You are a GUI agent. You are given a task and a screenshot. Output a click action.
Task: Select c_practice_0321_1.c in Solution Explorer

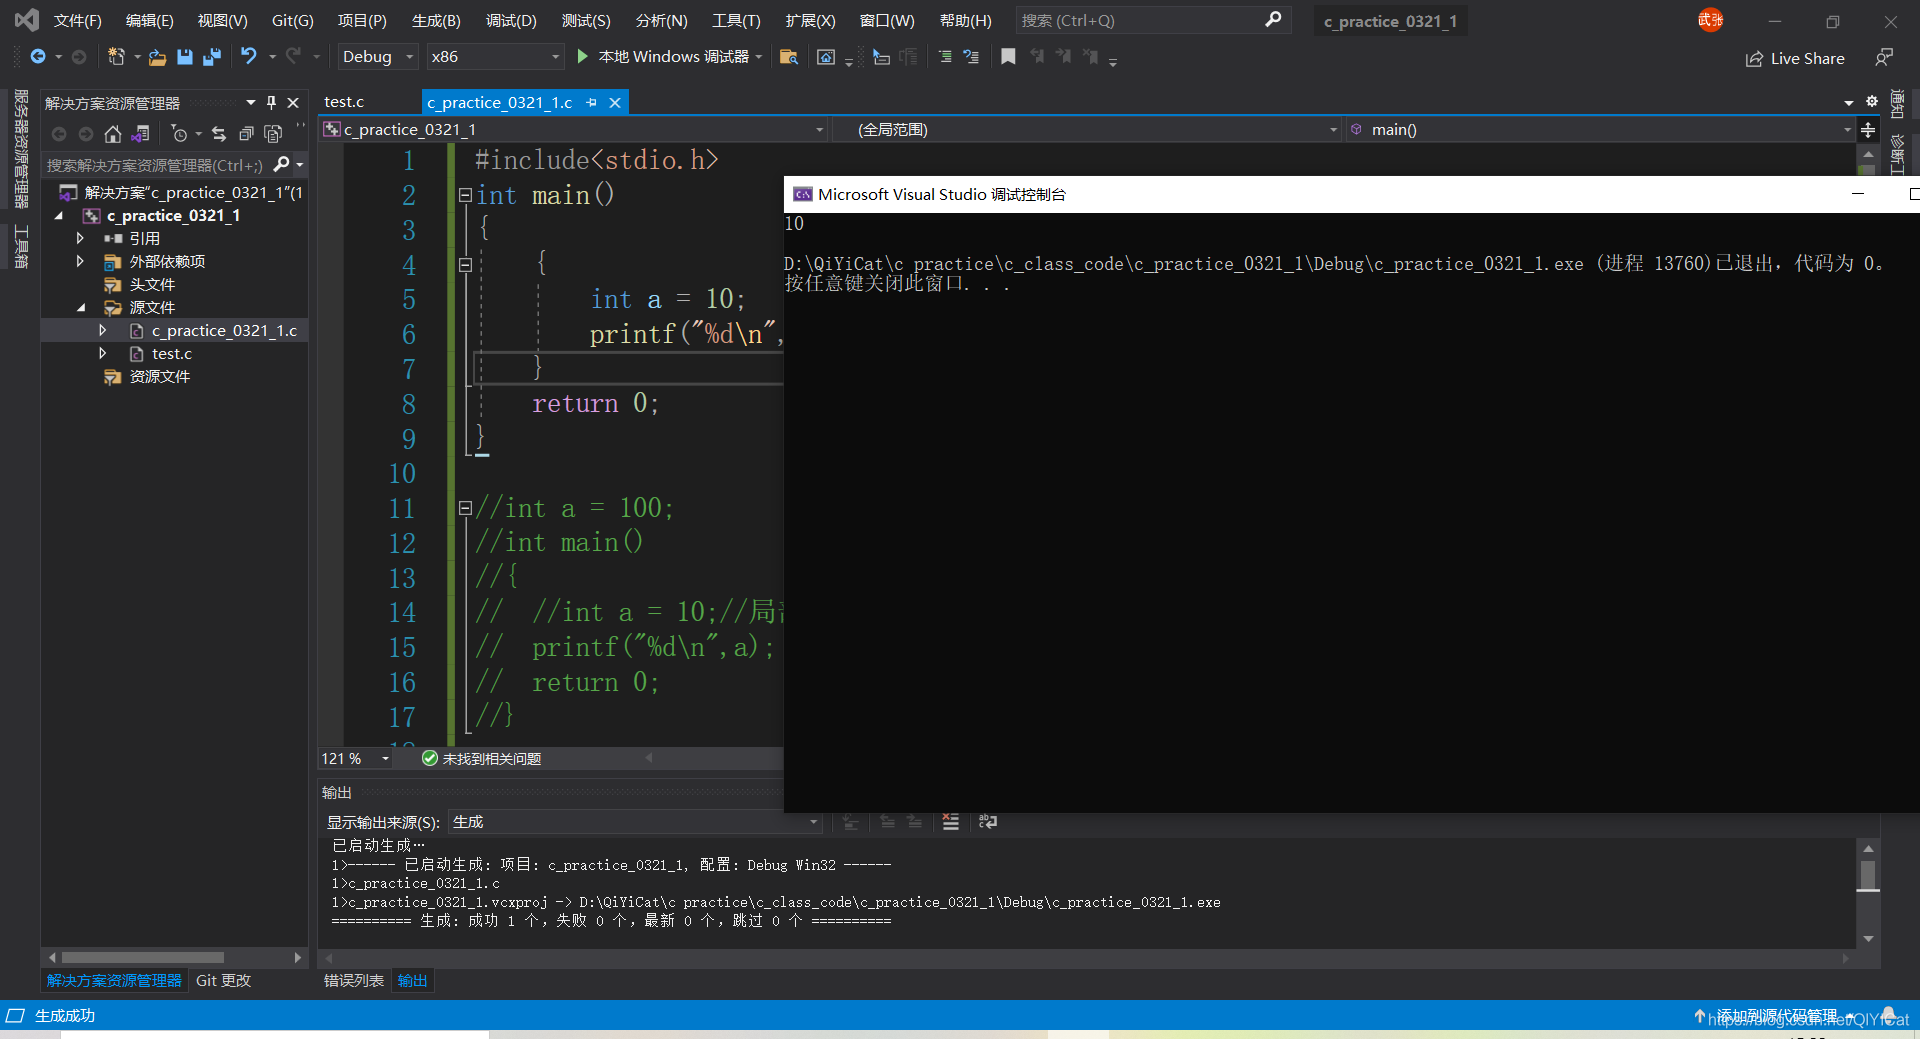tap(224, 330)
